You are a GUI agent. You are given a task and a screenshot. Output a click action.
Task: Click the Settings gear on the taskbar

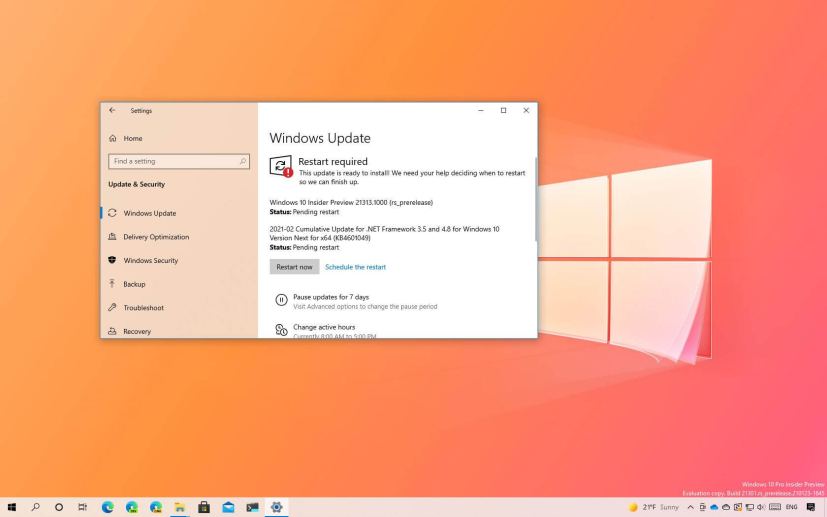pyautogui.click(x=276, y=508)
